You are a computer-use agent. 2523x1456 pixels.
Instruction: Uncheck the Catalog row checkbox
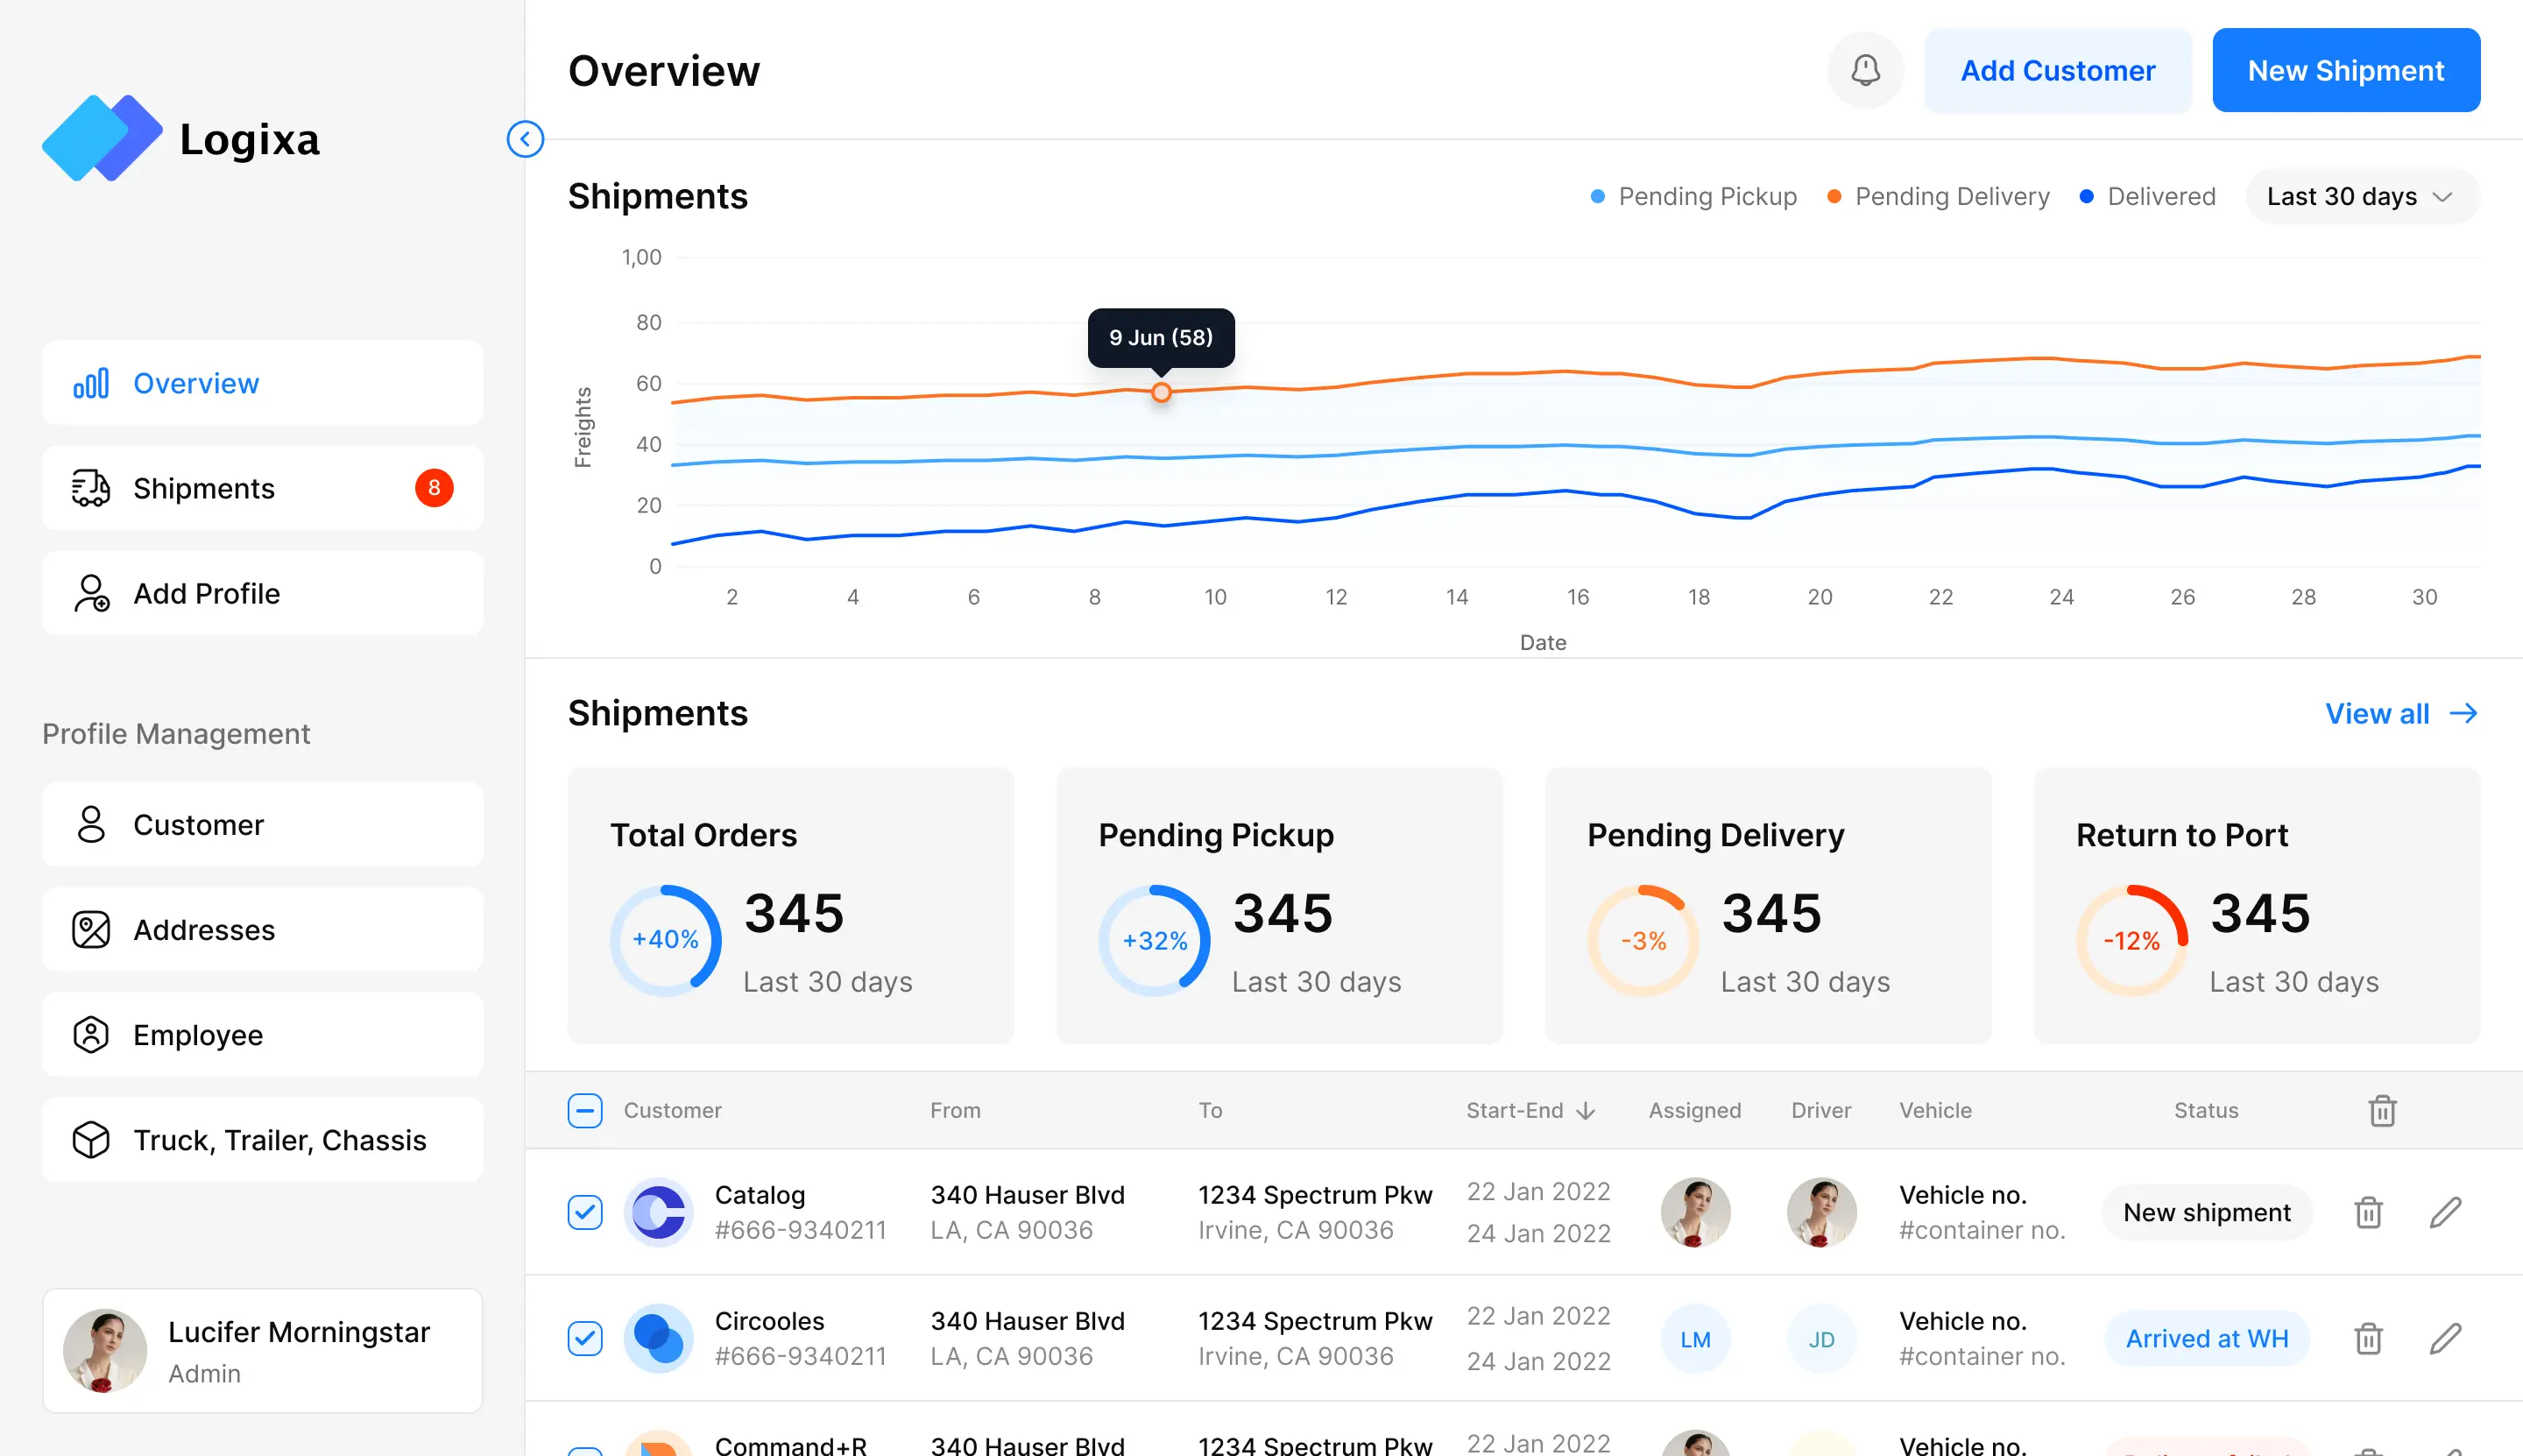pyautogui.click(x=585, y=1212)
